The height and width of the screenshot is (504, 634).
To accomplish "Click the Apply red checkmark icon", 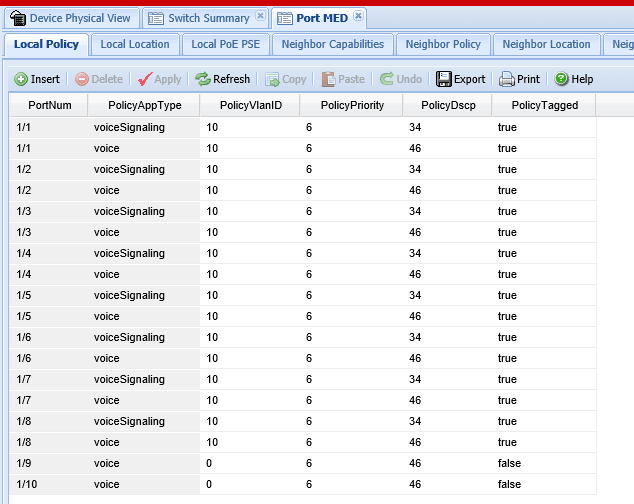I will [x=145, y=79].
